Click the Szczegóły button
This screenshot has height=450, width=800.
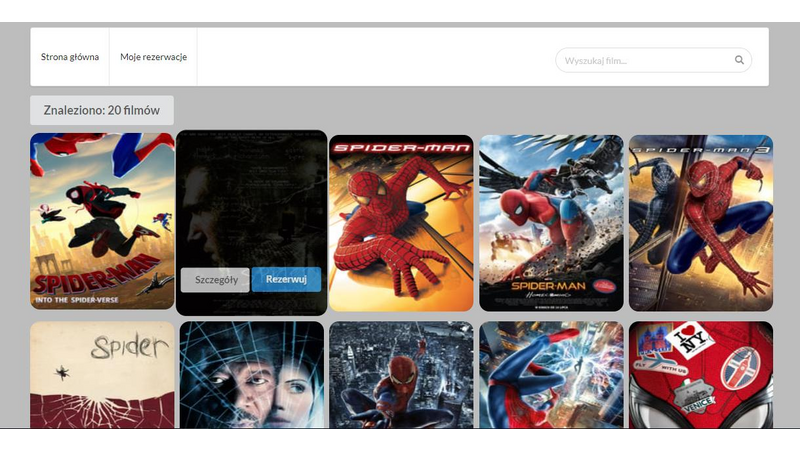215,280
